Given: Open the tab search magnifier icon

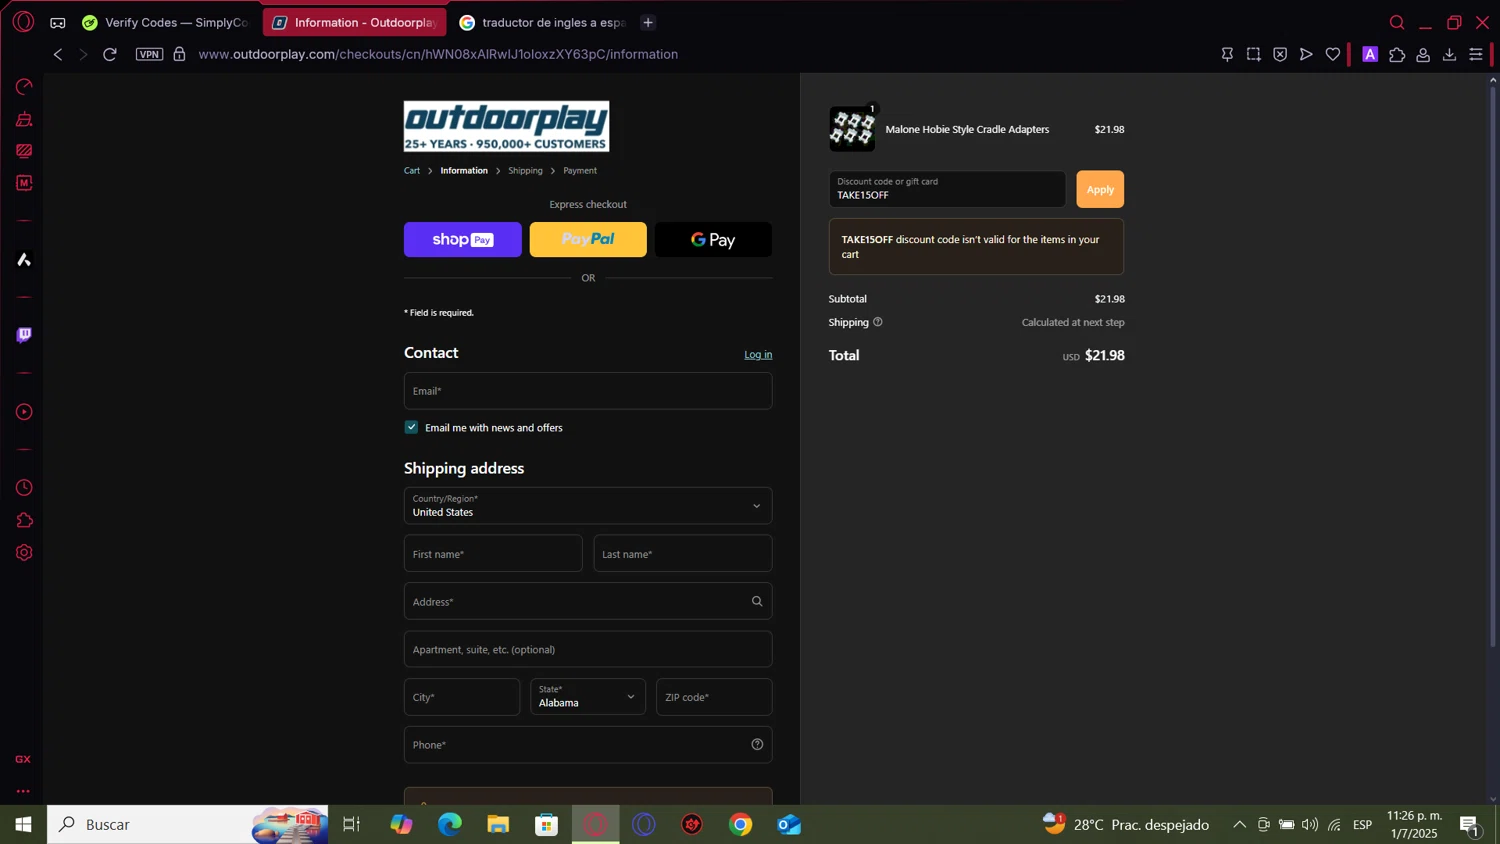Looking at the screenshot, I should tap(1397, 22).
